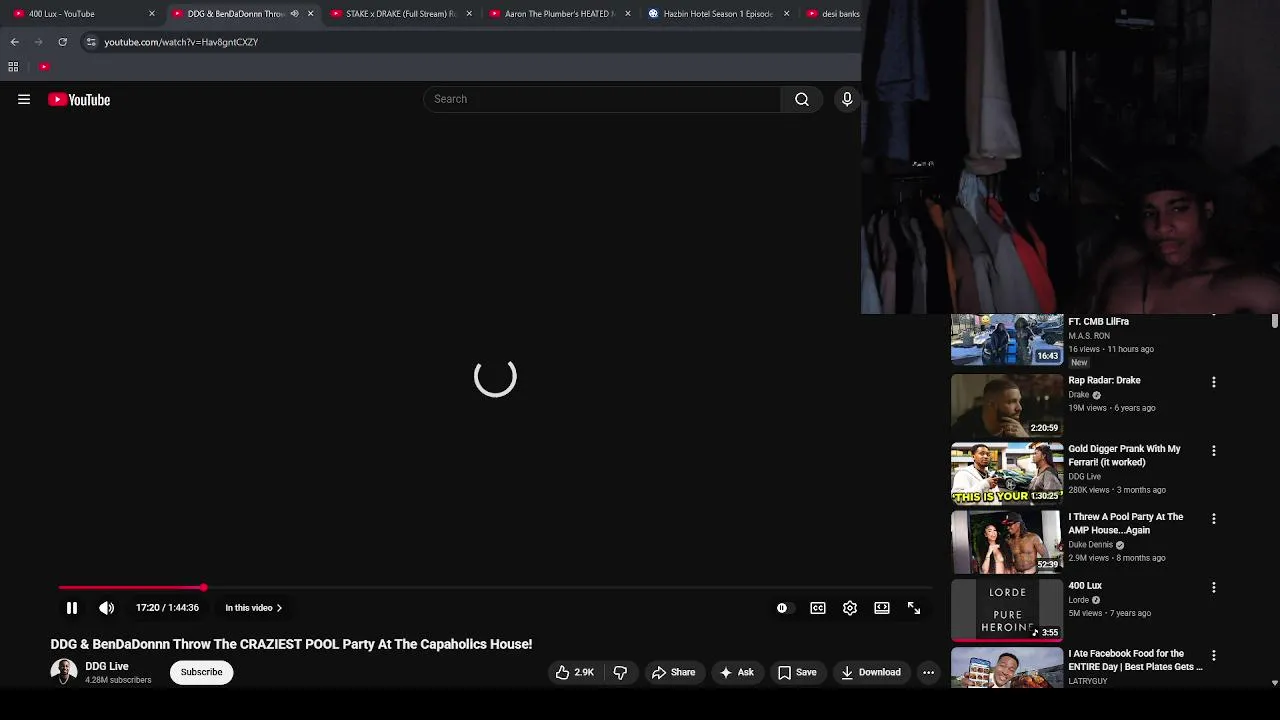Screen dimensions: 1280x720
Task: Open options for Pool Party AMP House video
Action: [1214, 519]
